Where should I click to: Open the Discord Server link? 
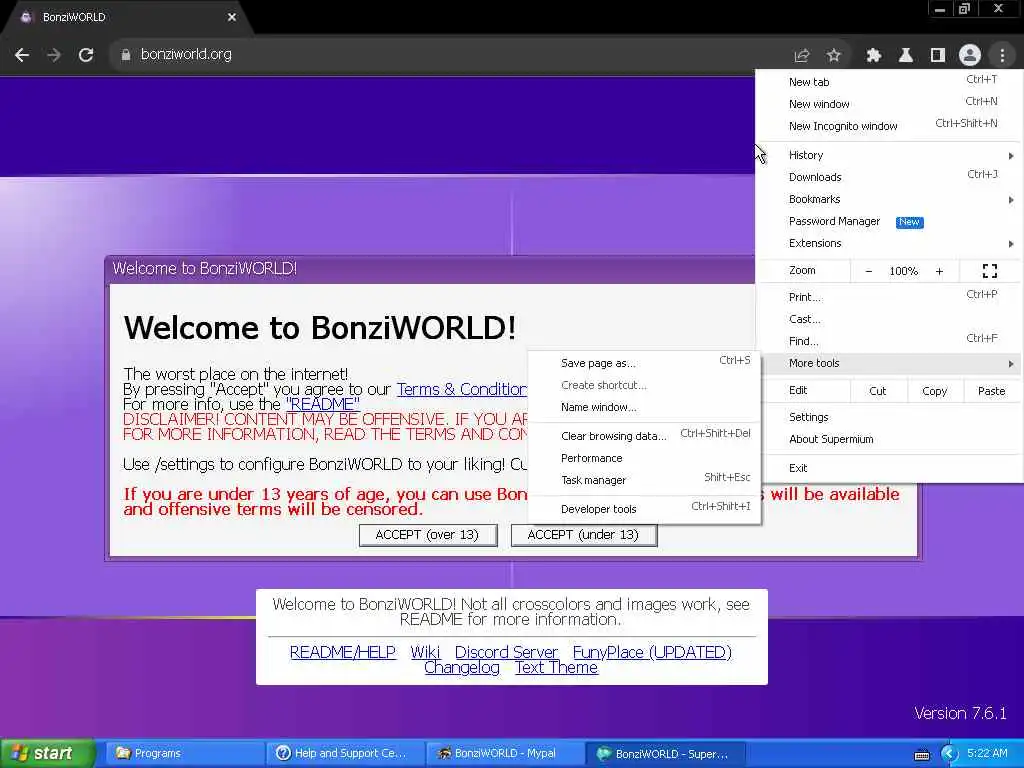[x=506, y=652]
